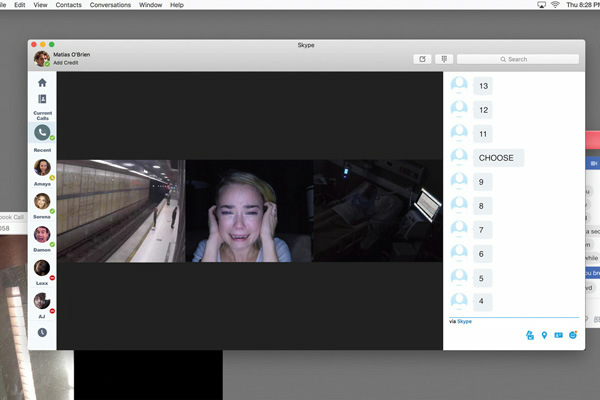Open the Conversations menu
Screen dimensions: 600x400
[x=110, y=5]
